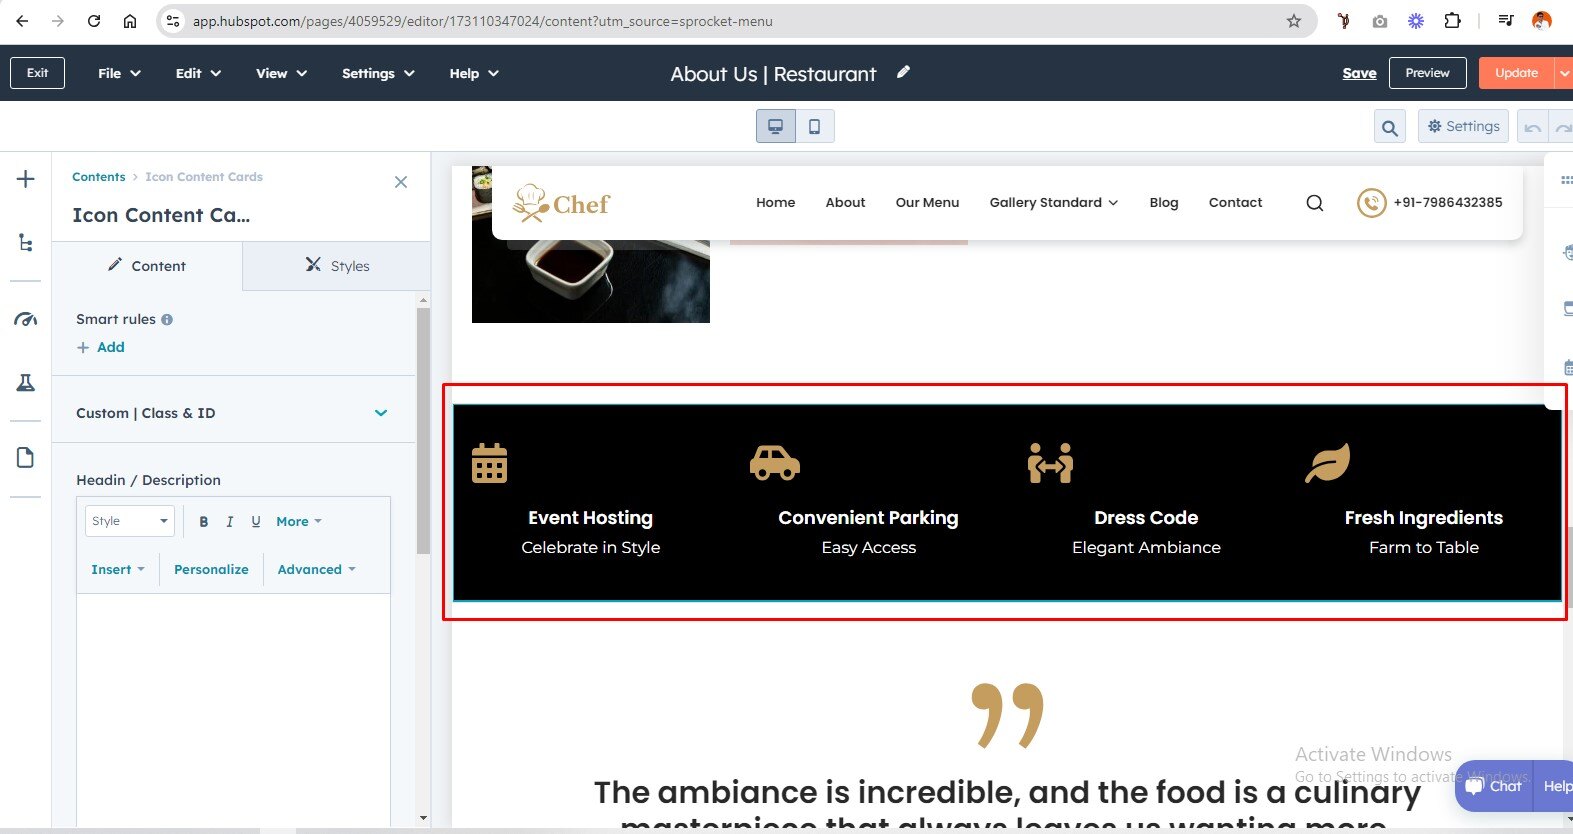Image resolution: width=1573 pixels, height=834 pixels.
Task: Click the magnifier search icon in editor toolbar
Action: click(1389, 127)
